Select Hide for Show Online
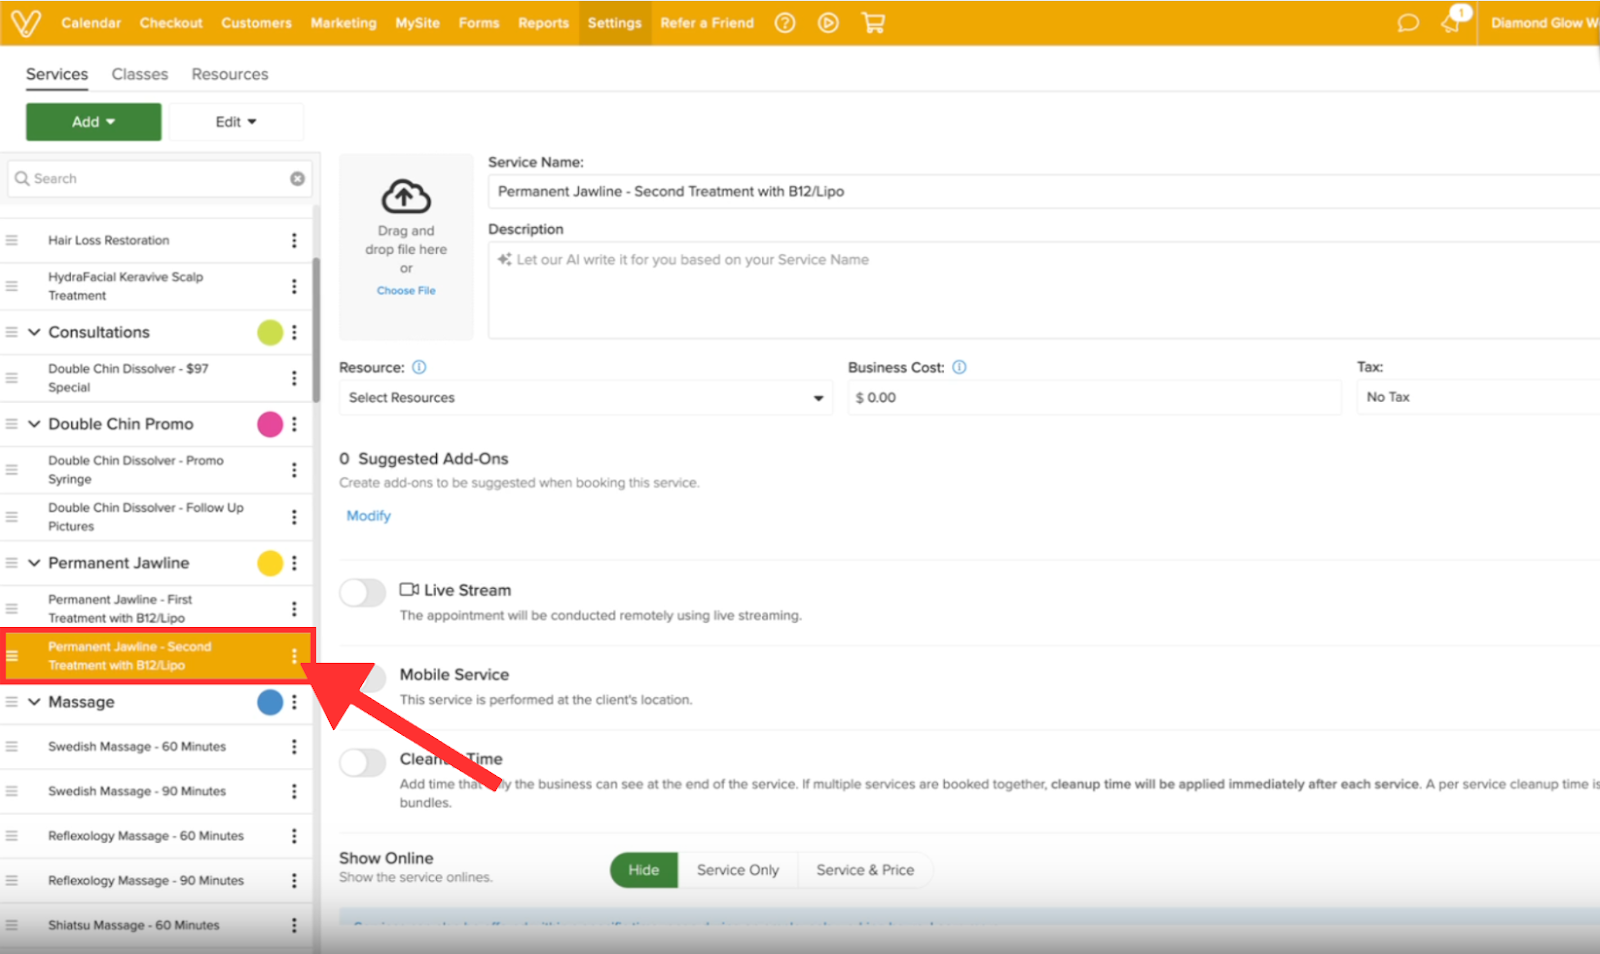 click(x=644, y=870)
